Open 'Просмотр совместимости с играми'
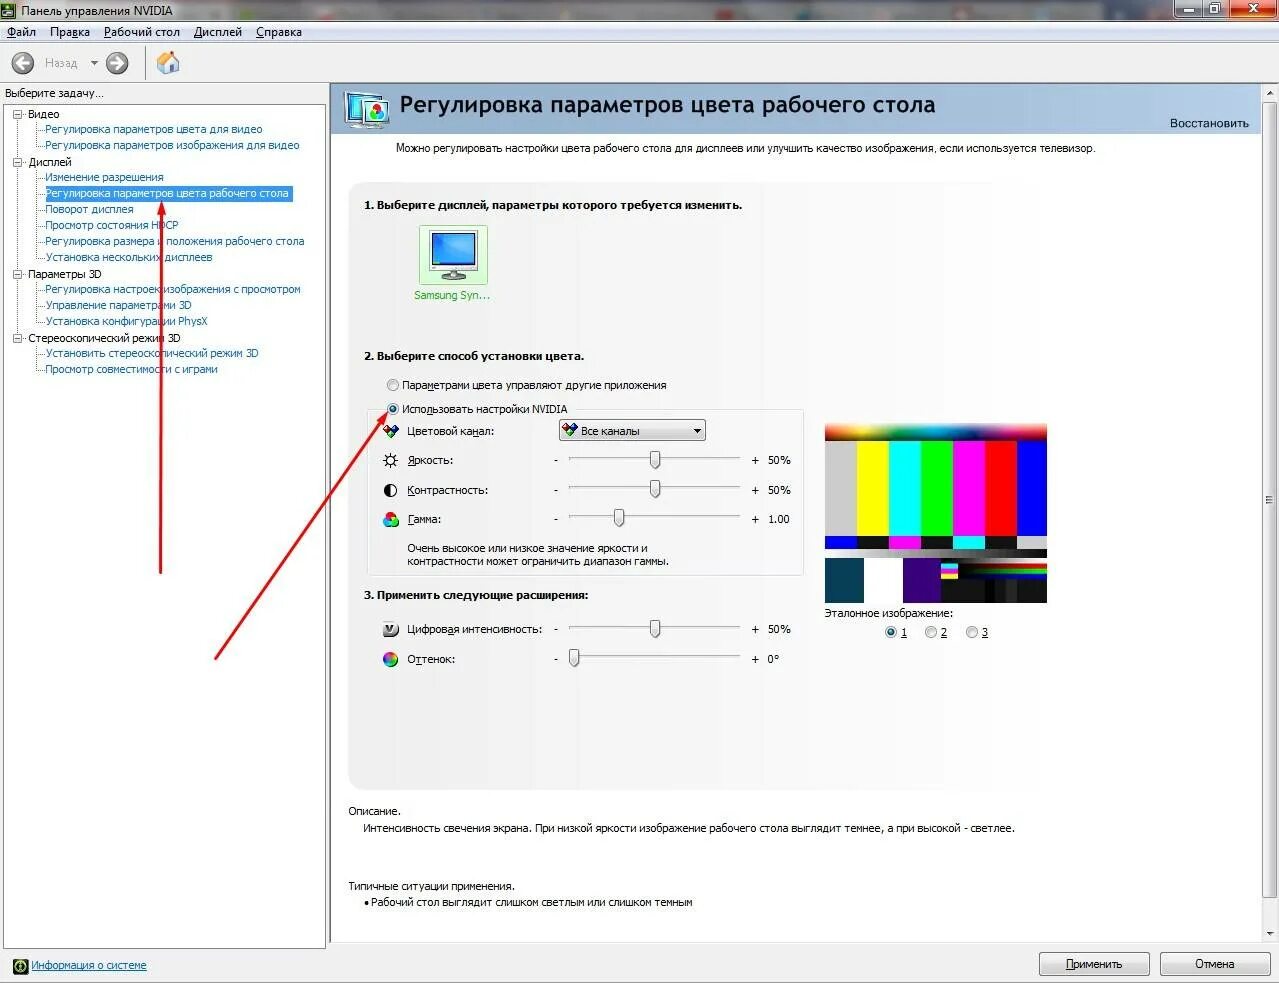This screenshot has height=984, width=1279. pos(131,370)
